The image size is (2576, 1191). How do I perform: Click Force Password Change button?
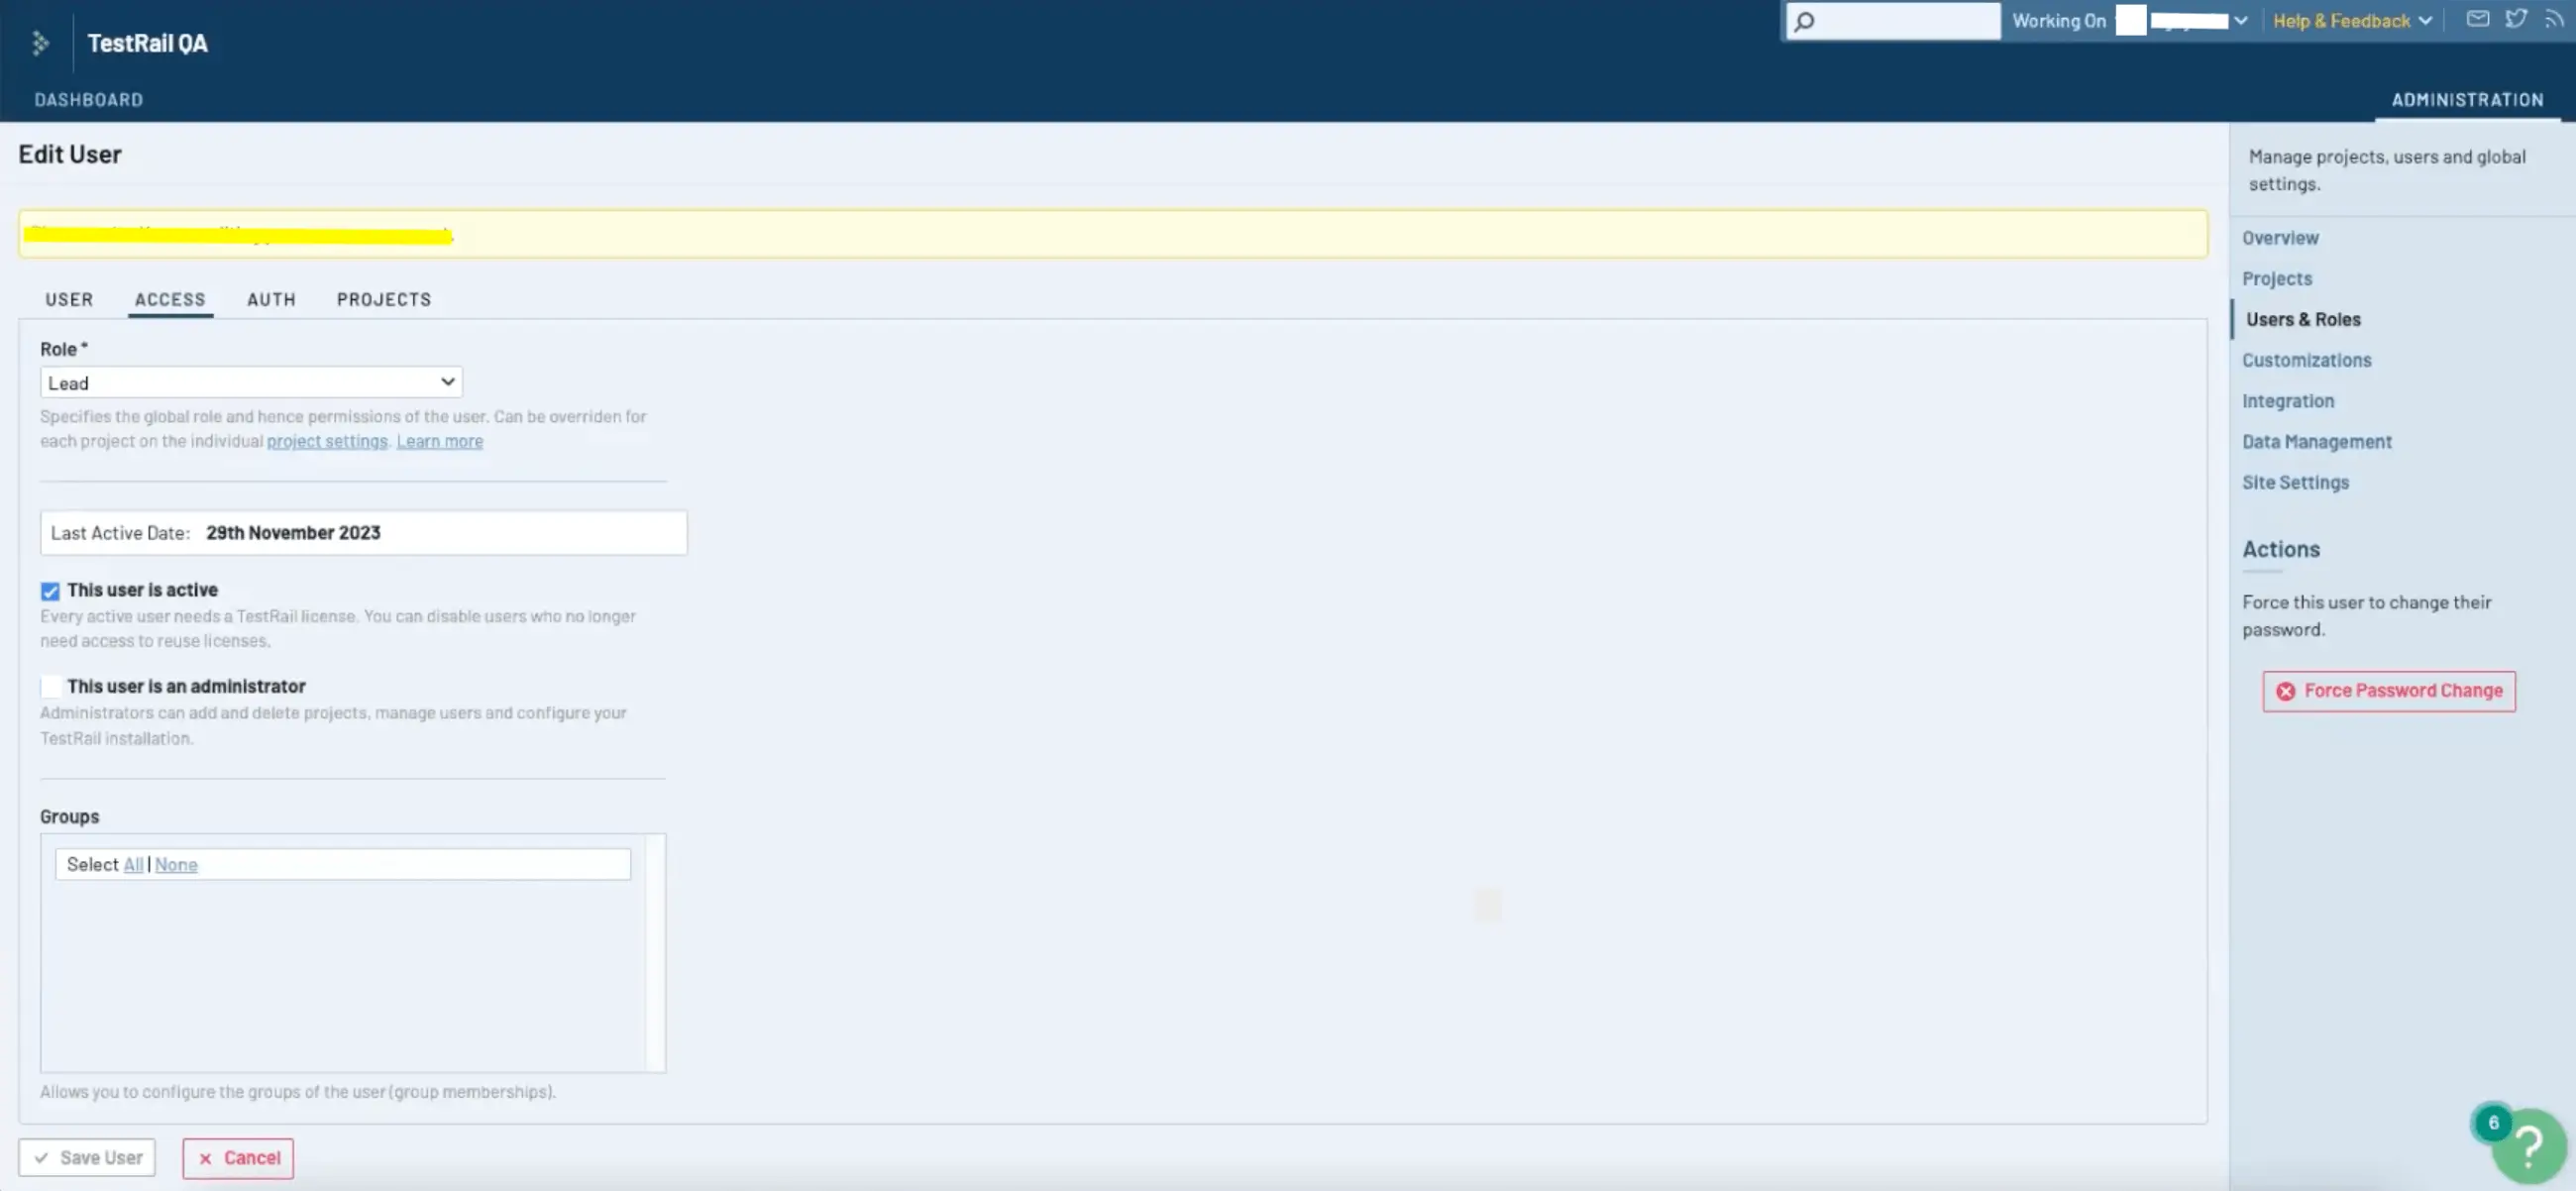tap(2389, 691)
